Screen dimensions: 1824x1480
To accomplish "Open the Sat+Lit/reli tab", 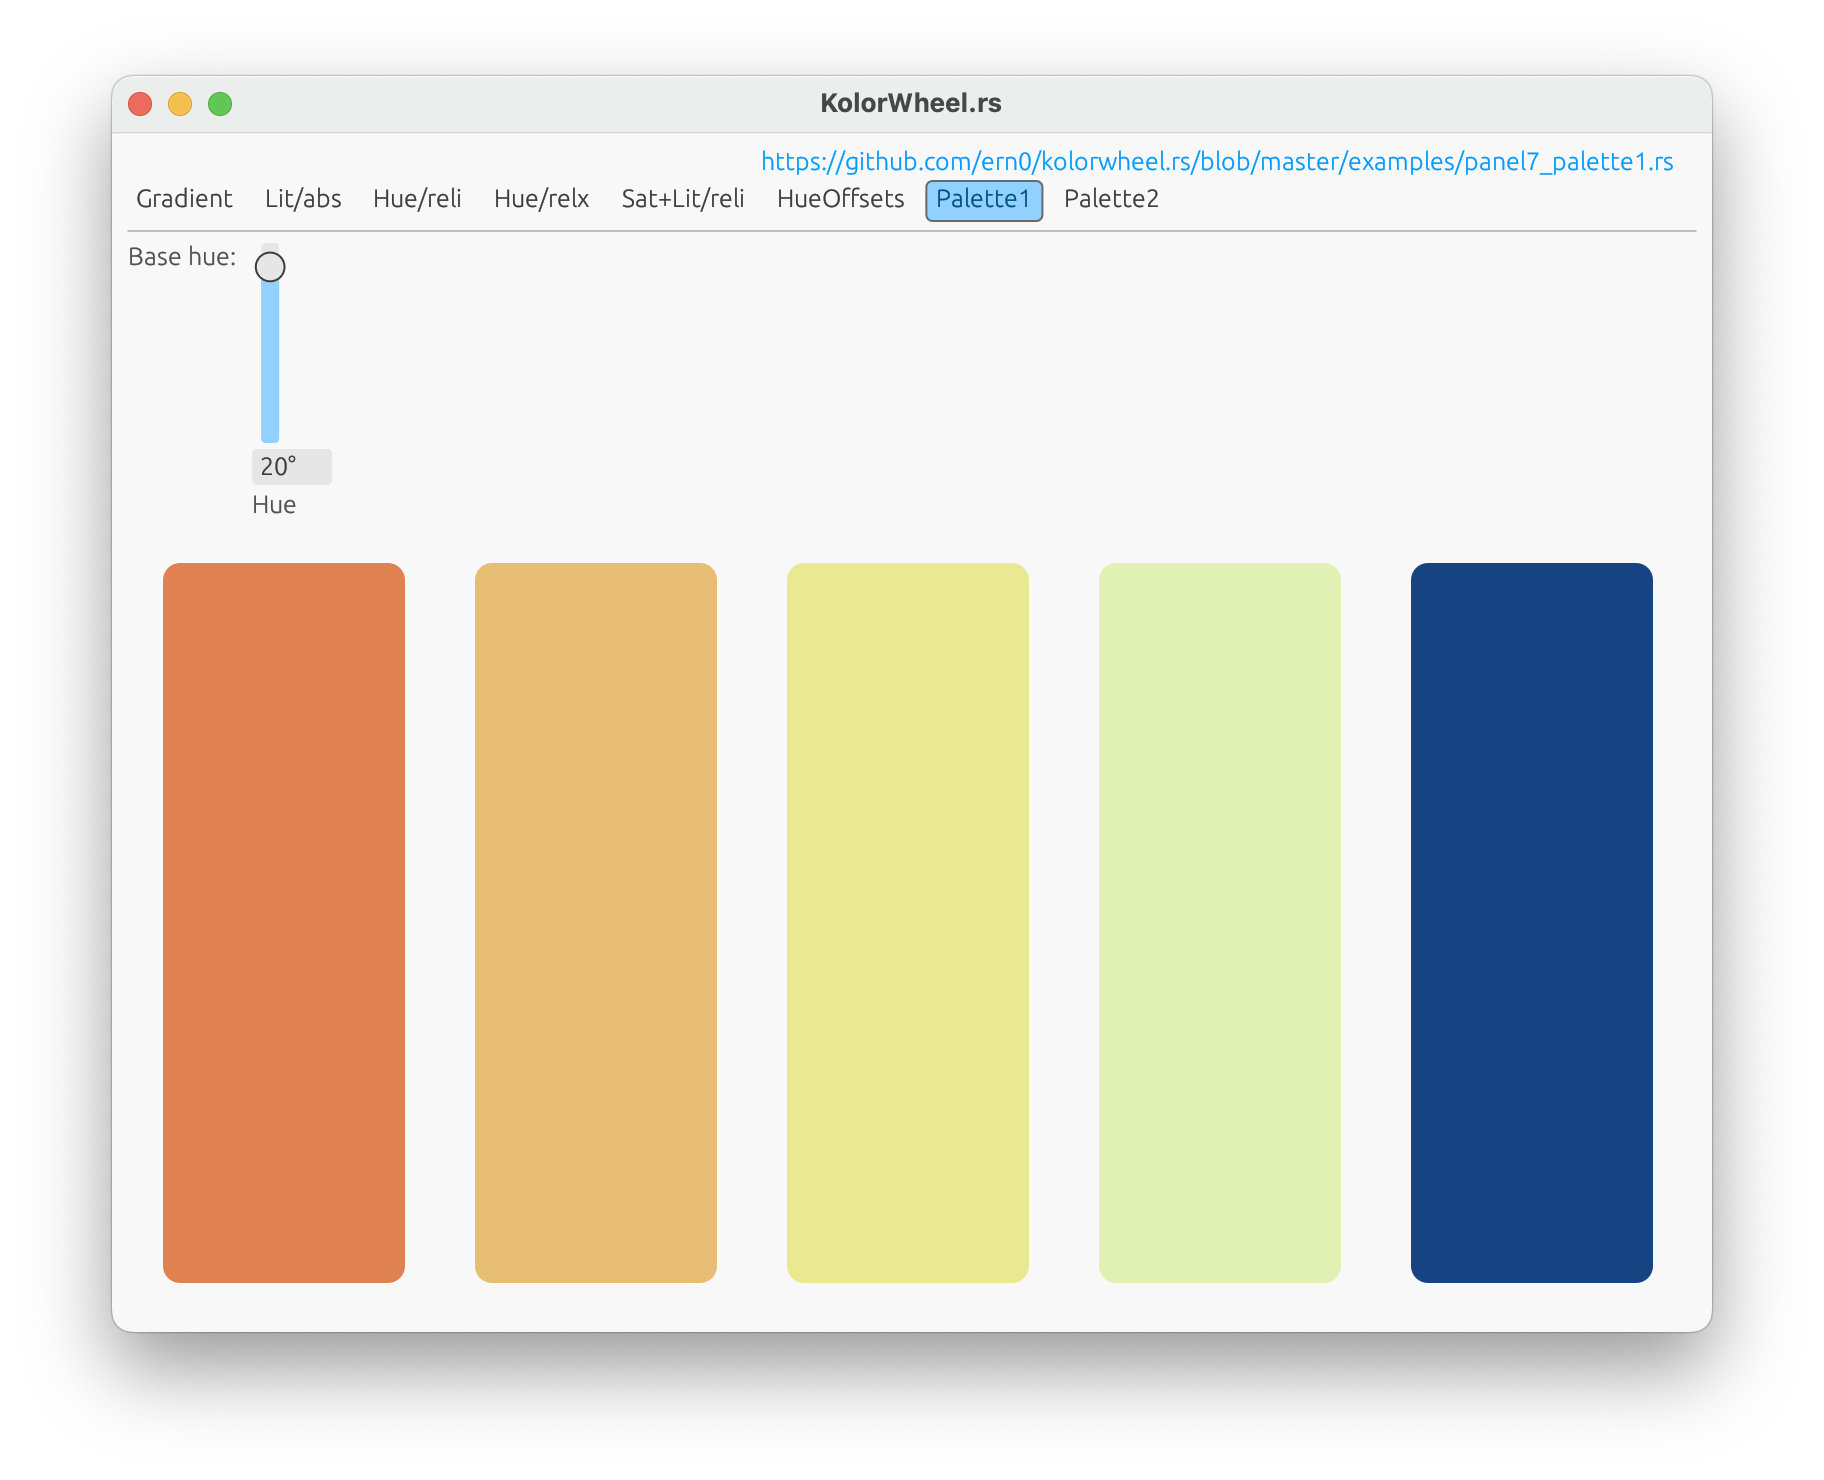I will coord(683,199).
